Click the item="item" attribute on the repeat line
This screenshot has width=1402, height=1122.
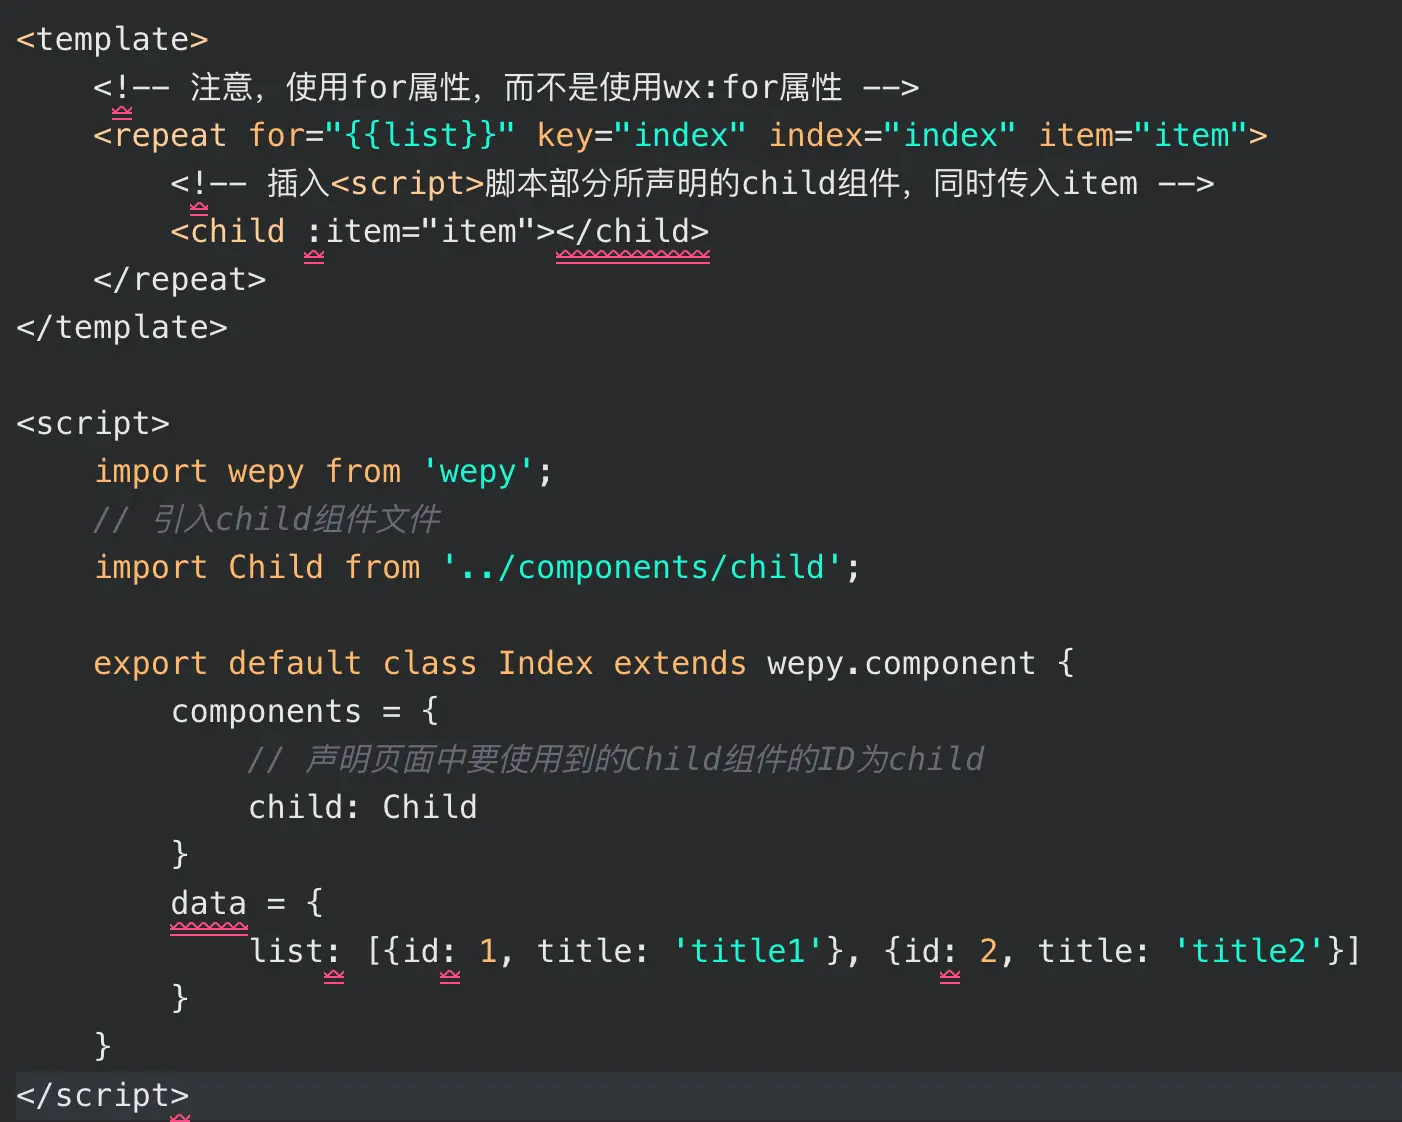(1143, 135)
